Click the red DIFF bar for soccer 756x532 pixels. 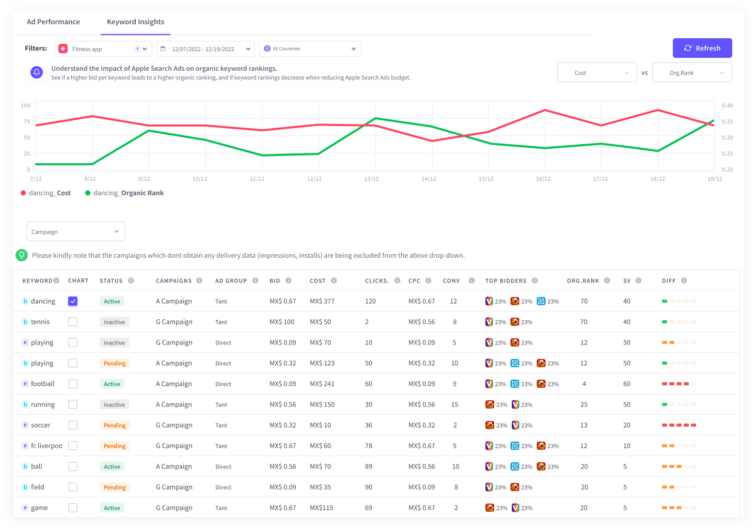tap(678, 425)
